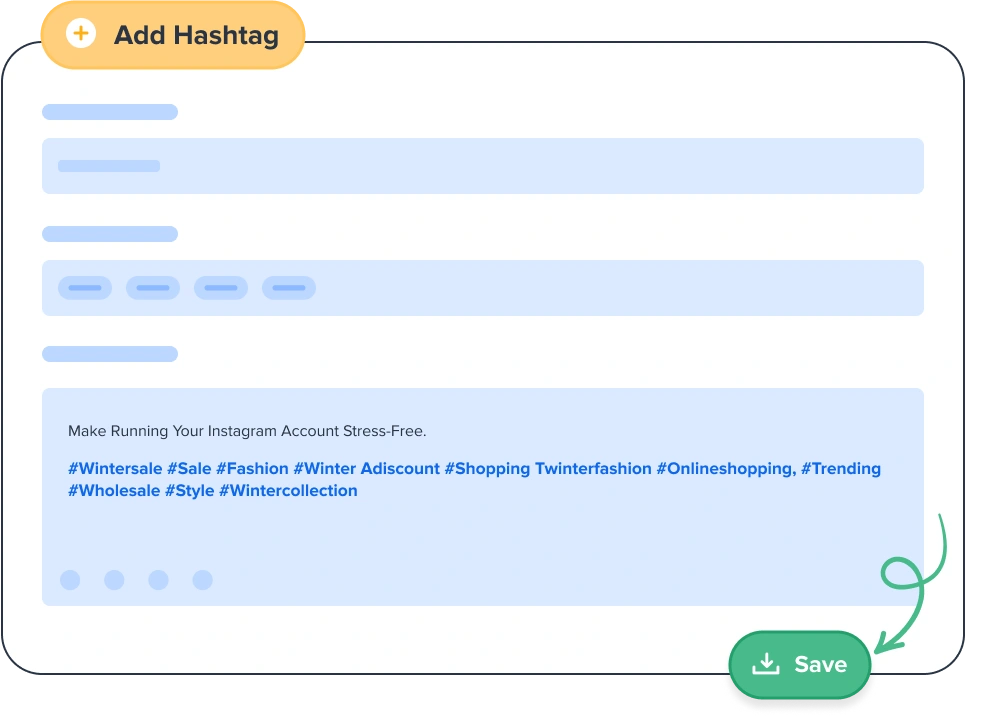
Task: Click the fourth round dot below caption
Action: pos(203,580)
